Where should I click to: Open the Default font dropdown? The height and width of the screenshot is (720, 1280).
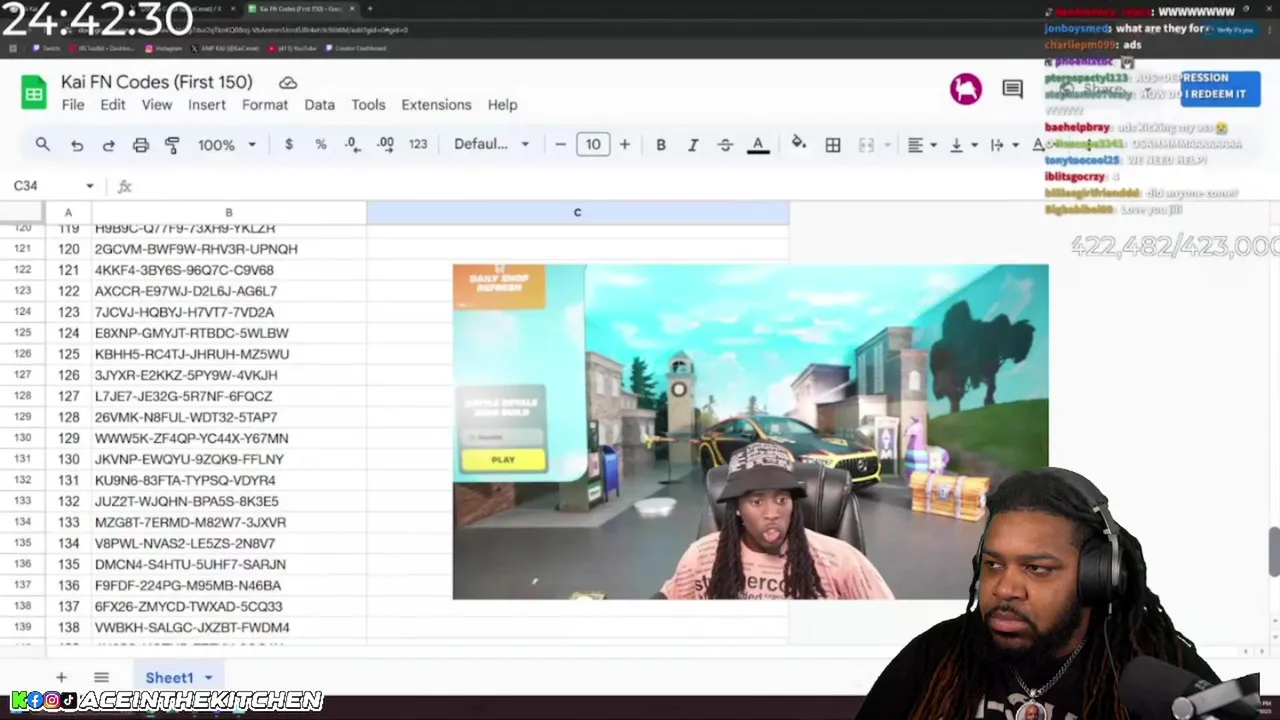pos(491,144)
